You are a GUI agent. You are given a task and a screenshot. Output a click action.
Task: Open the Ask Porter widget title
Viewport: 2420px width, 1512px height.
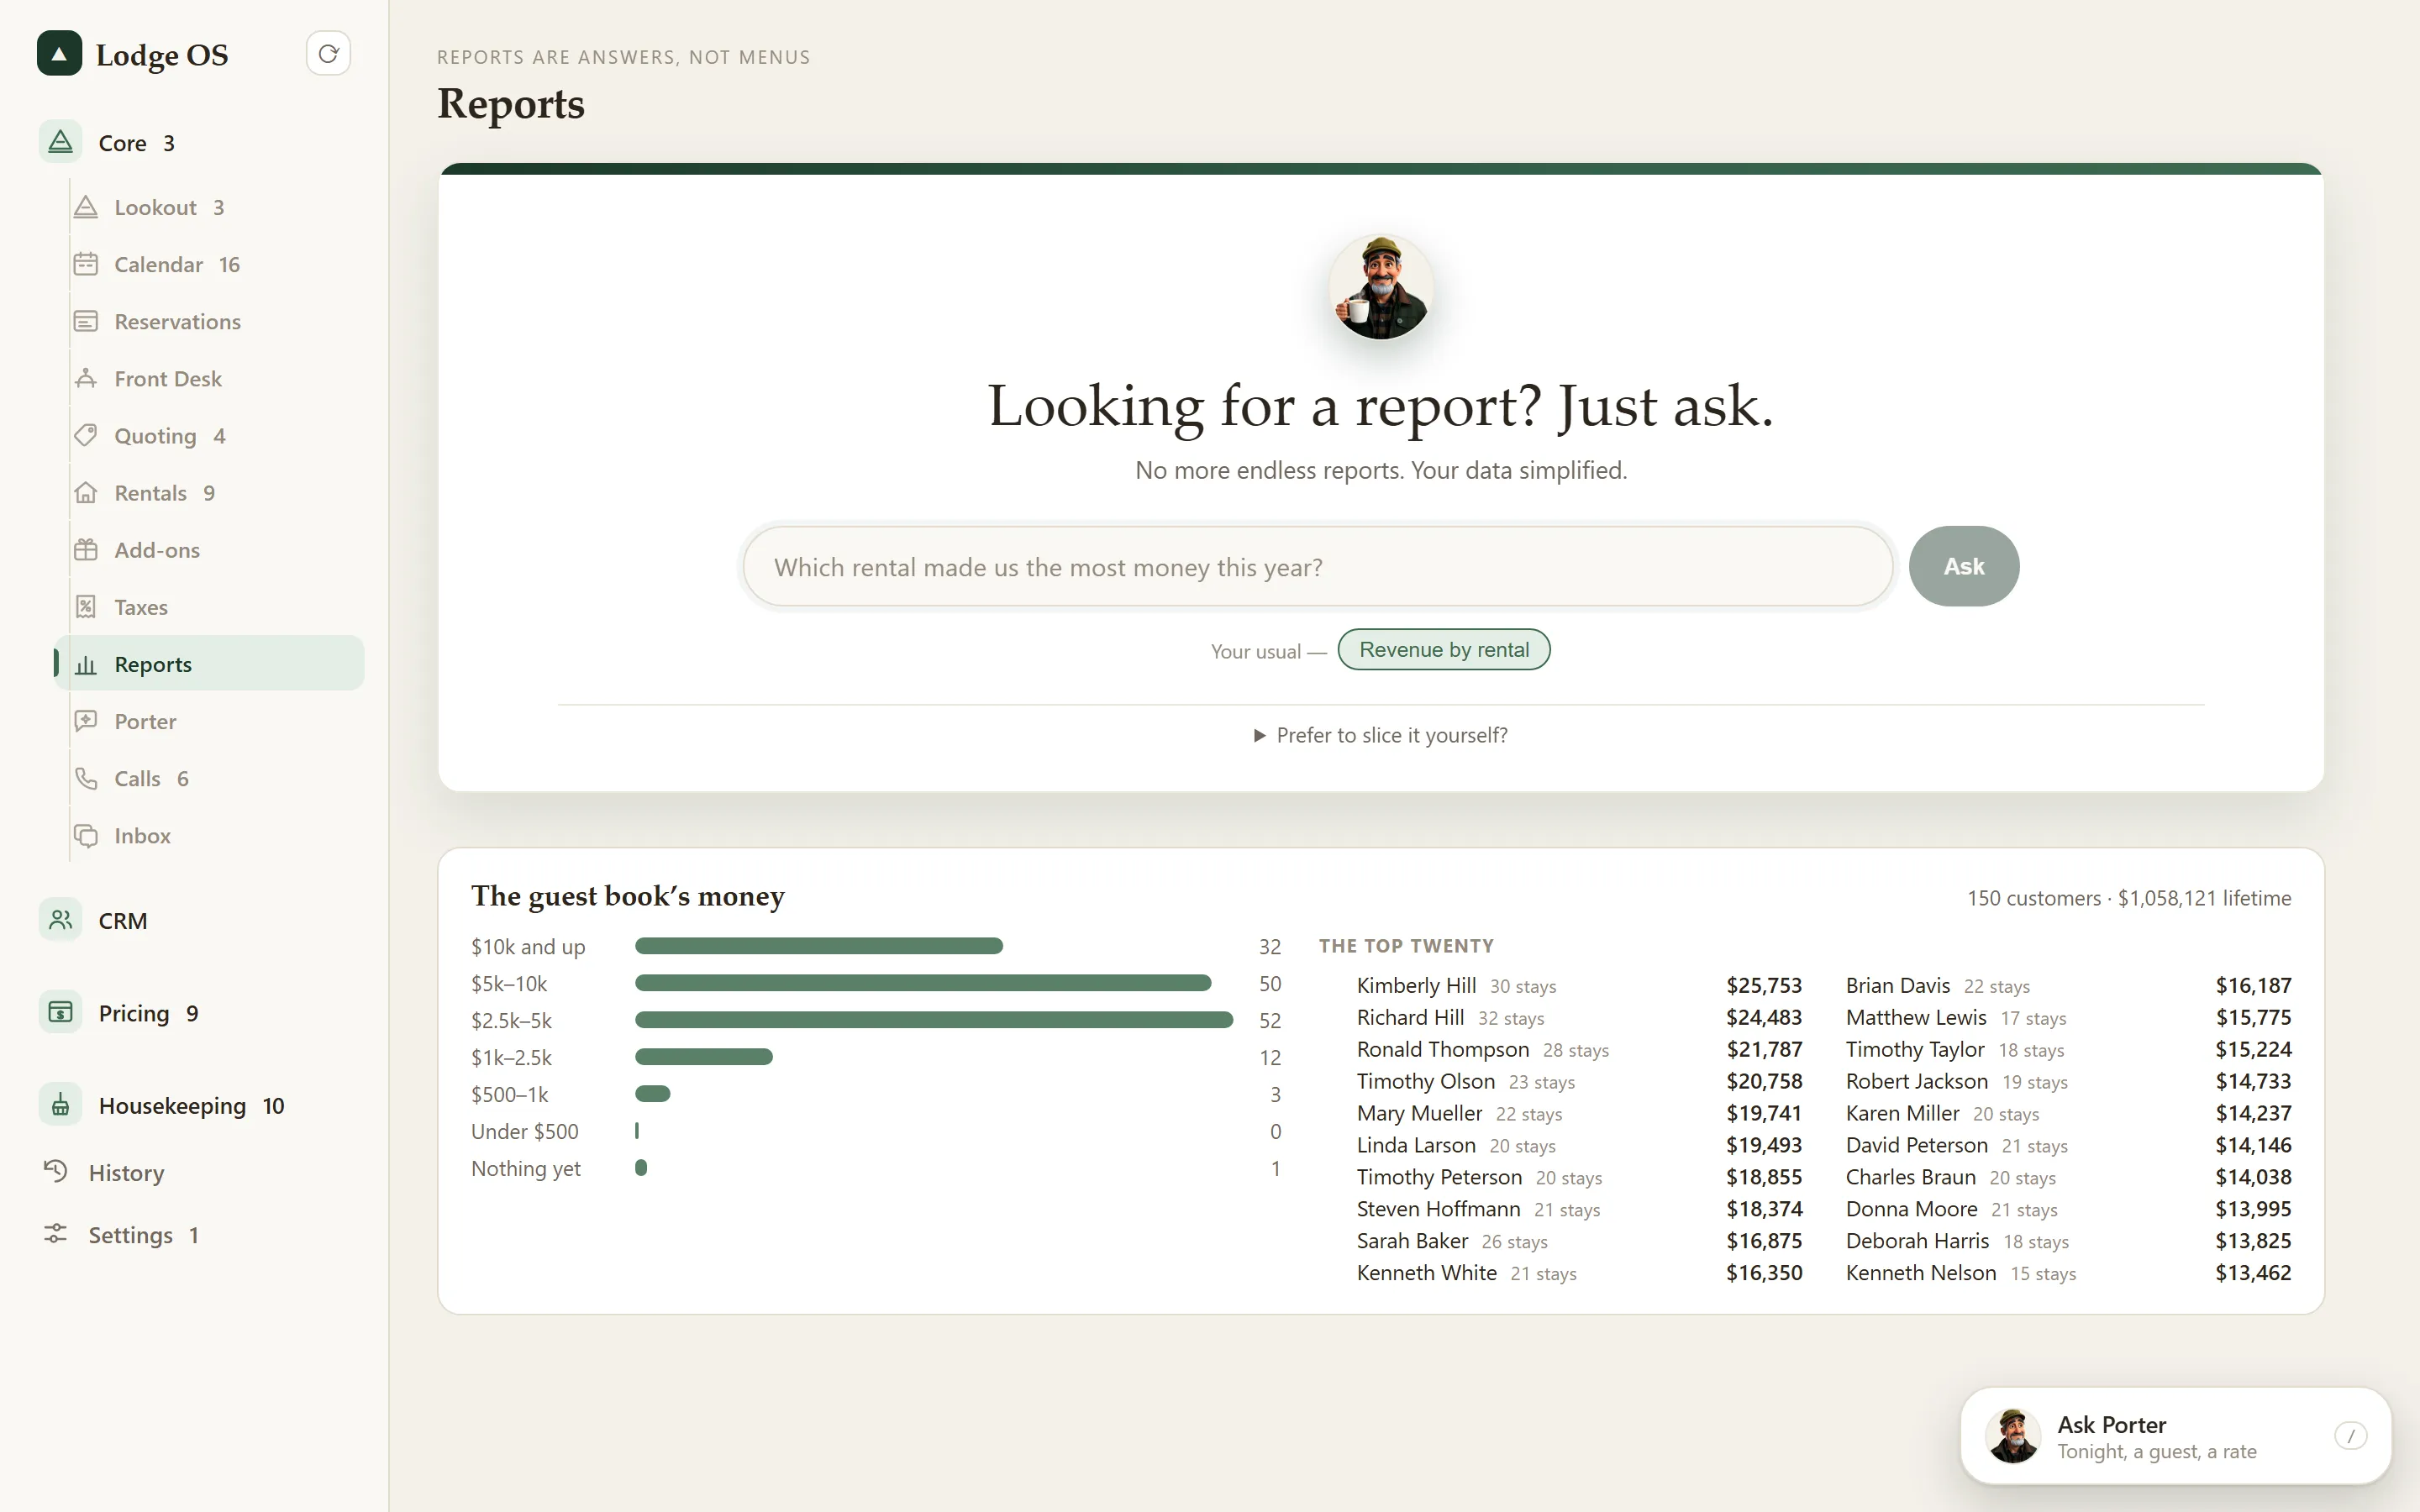(x=2111, y=1424)
